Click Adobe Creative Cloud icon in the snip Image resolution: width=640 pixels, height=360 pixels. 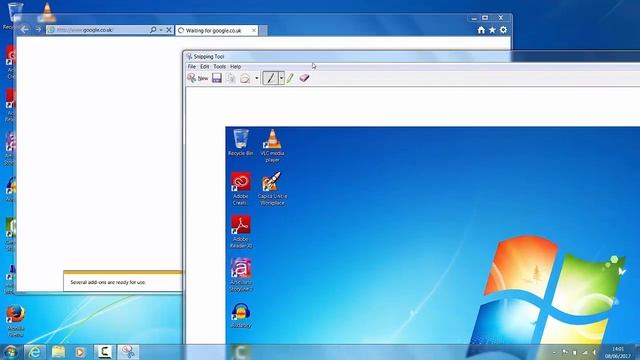tap(241, 189)
